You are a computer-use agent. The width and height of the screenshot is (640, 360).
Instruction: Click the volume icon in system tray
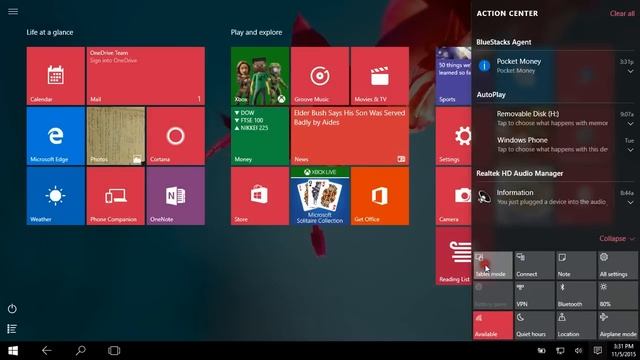(x=578, y=351)
